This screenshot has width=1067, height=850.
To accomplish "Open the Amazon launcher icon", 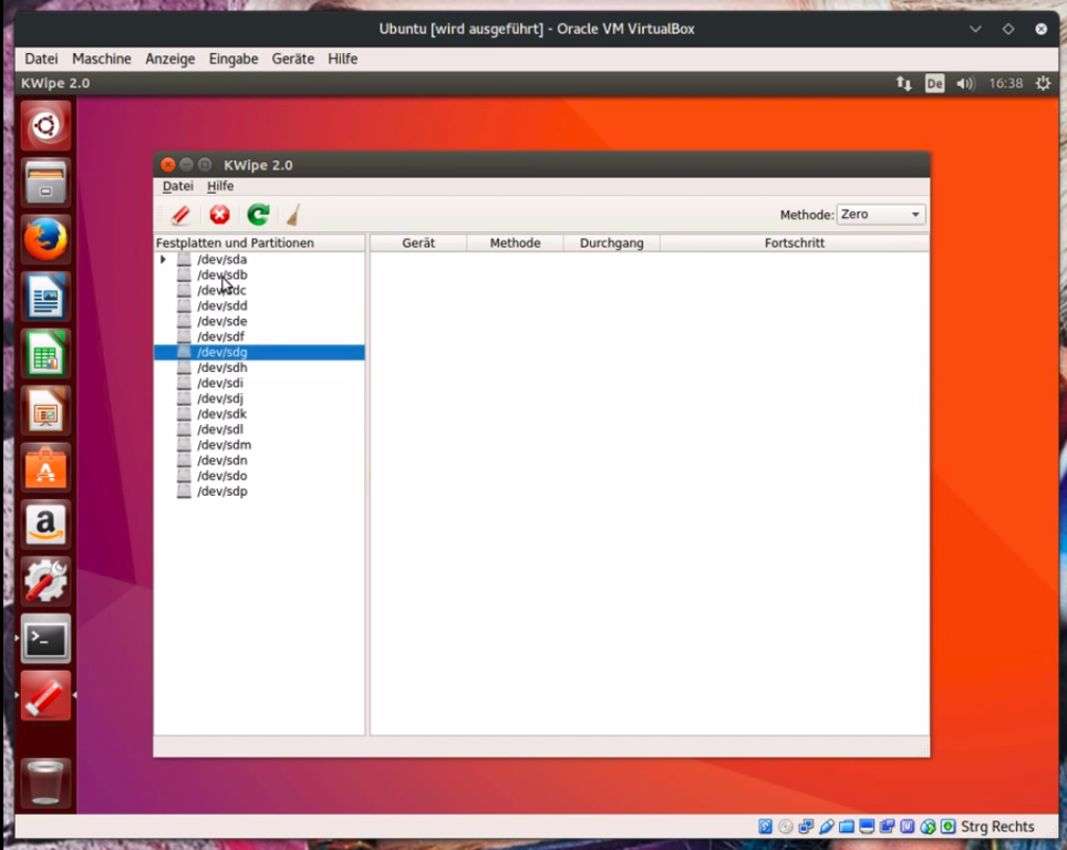I will point(46,525).
